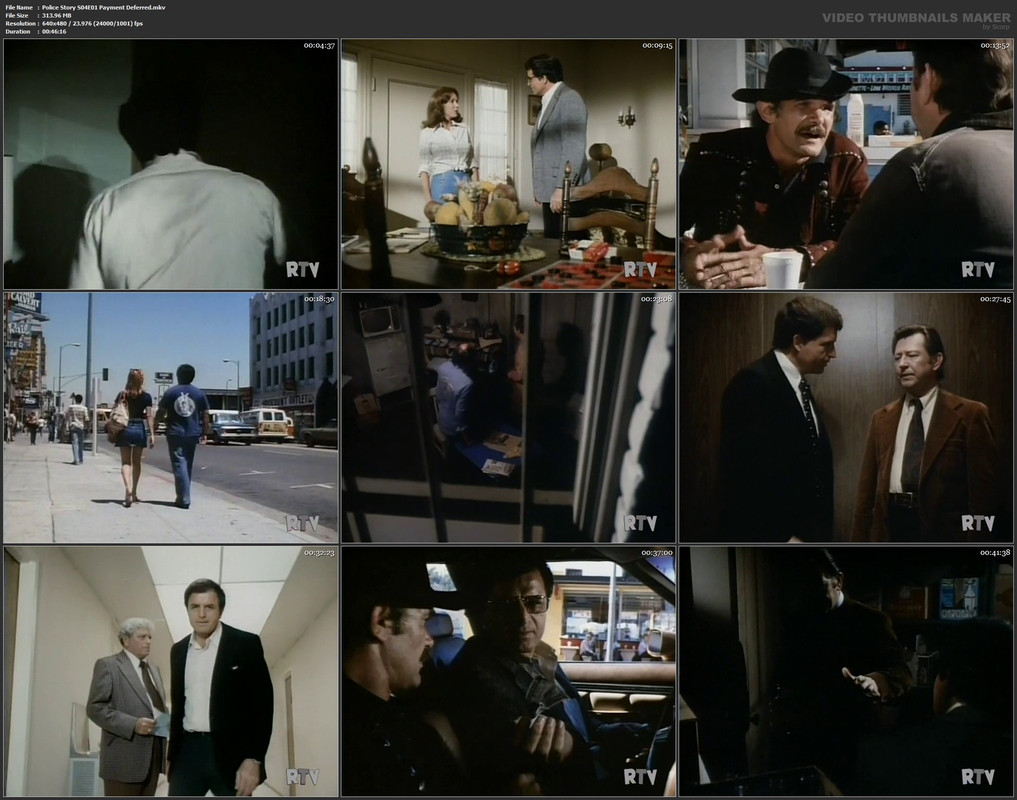Screen dimensions: 1017x800
Task: Open the thumbnail at 00:23:08
Action: (508, 417)
